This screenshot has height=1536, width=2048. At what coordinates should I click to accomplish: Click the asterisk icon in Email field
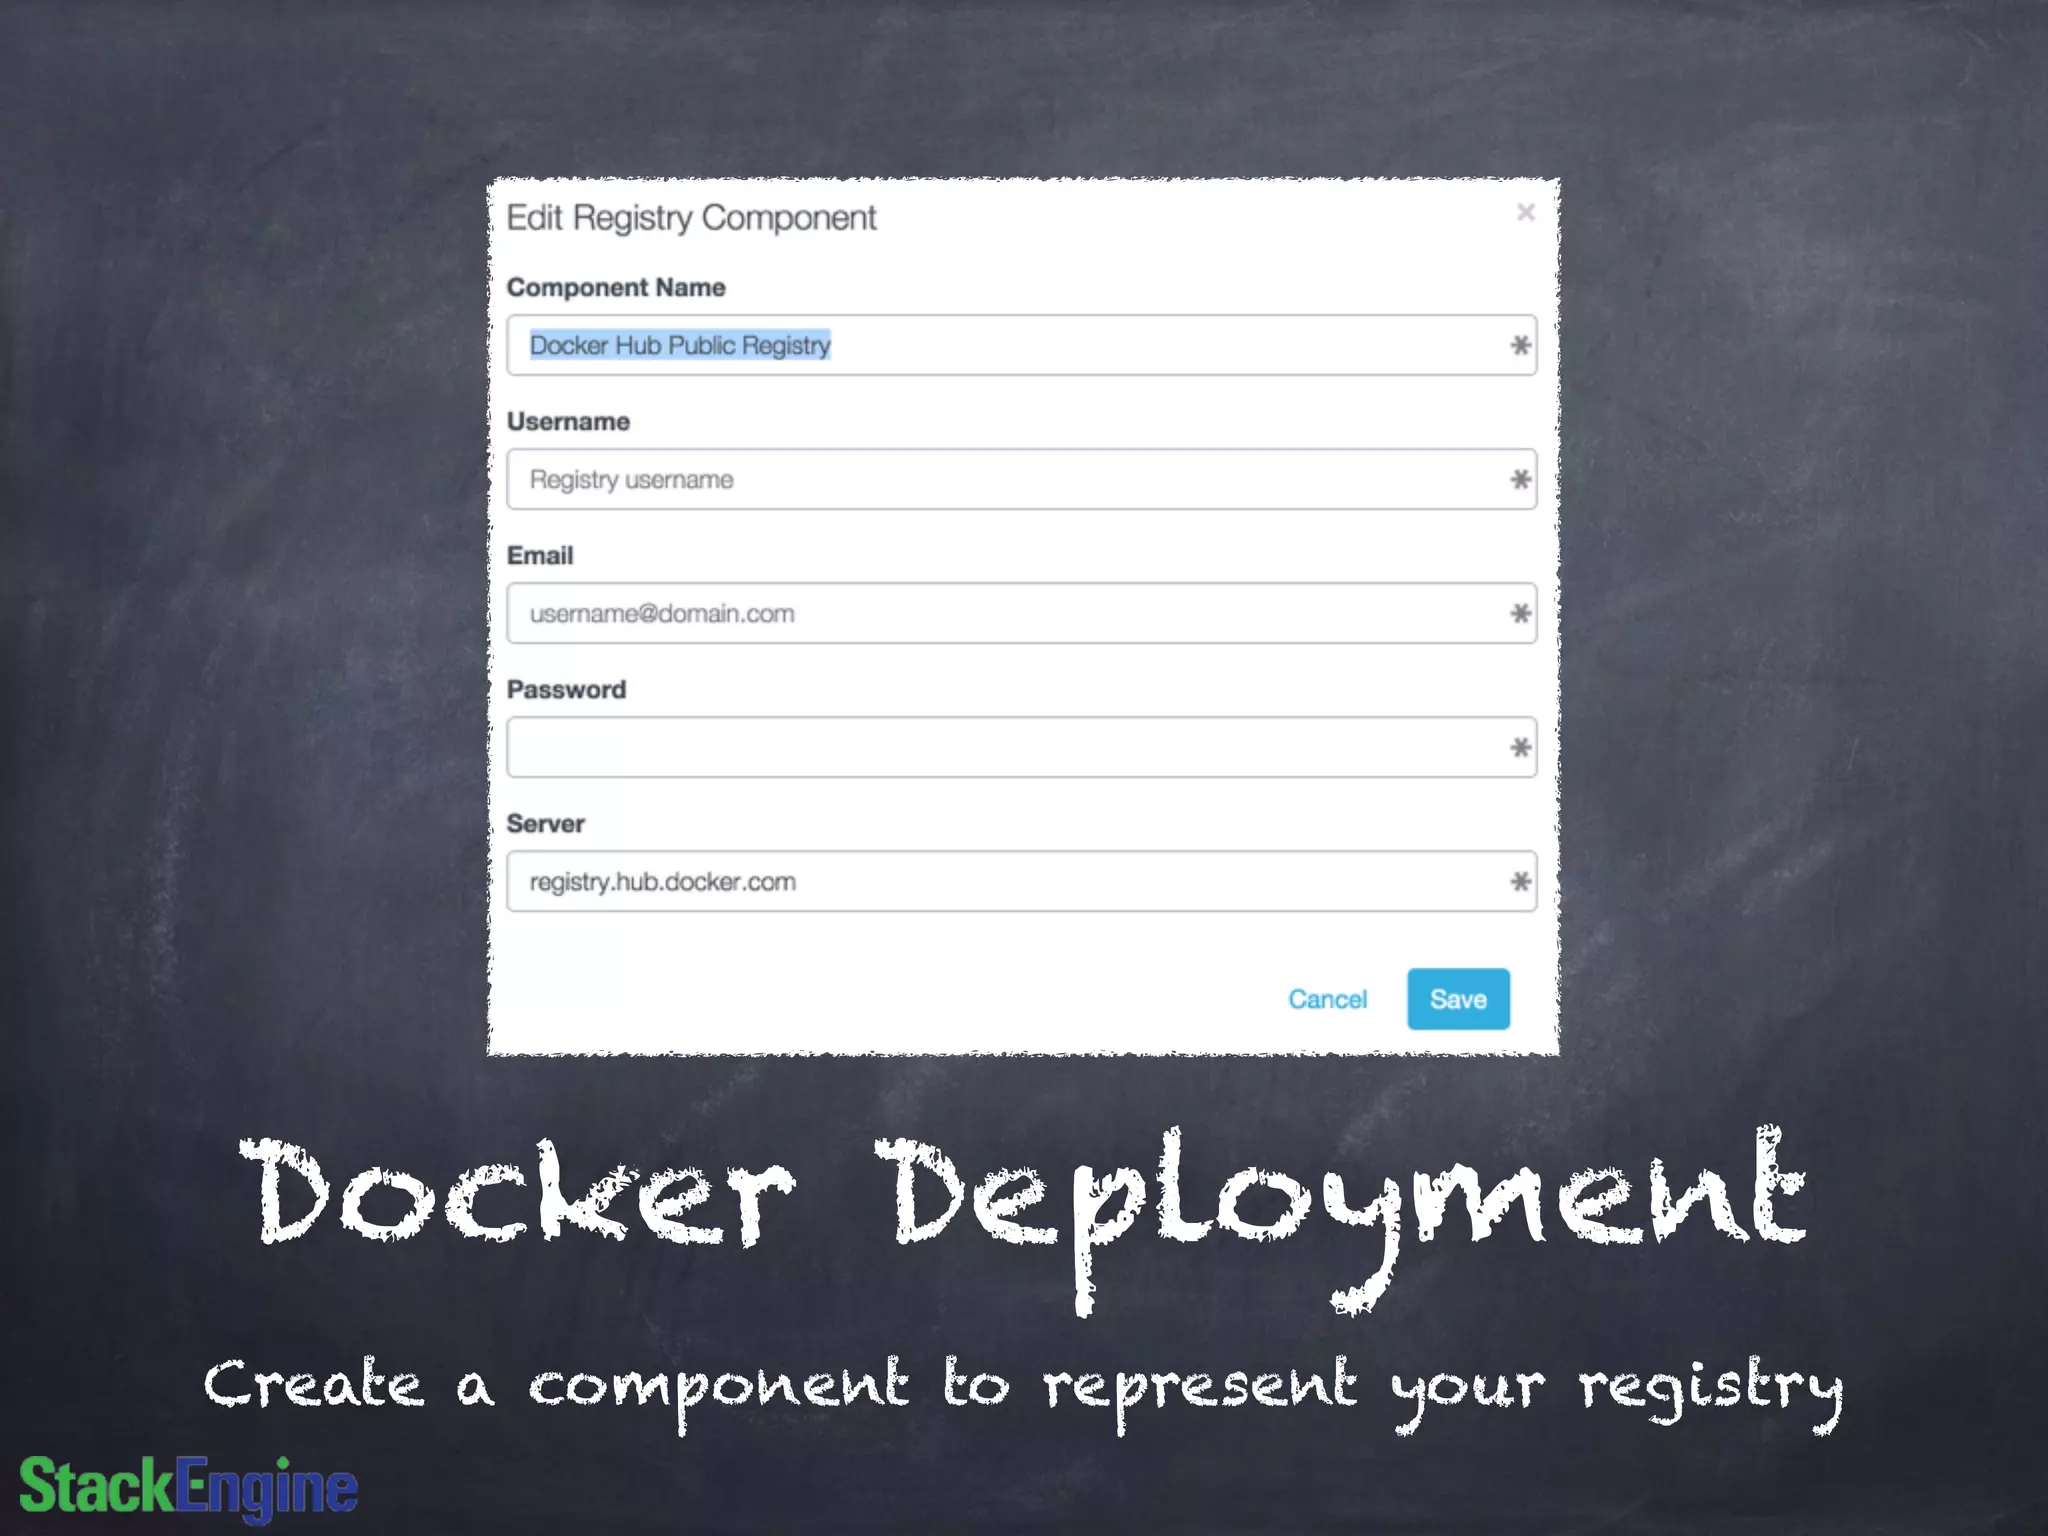(x=1520, y=613)
